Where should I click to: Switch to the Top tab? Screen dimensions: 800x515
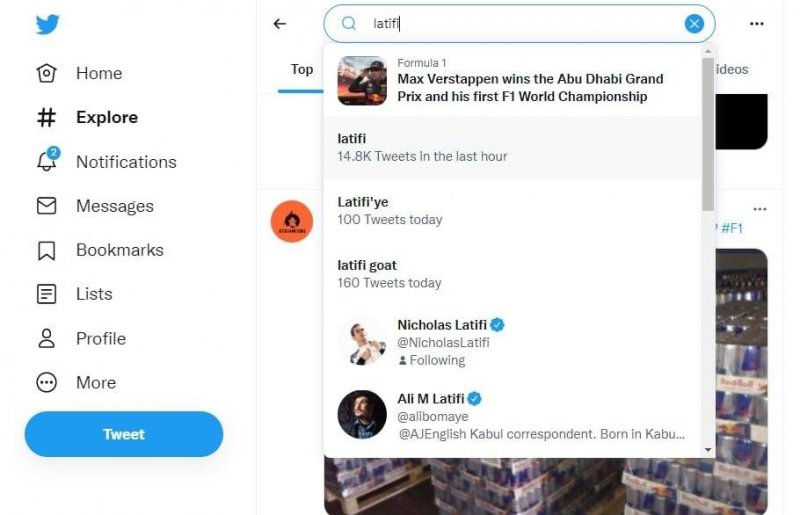(302, 69)
